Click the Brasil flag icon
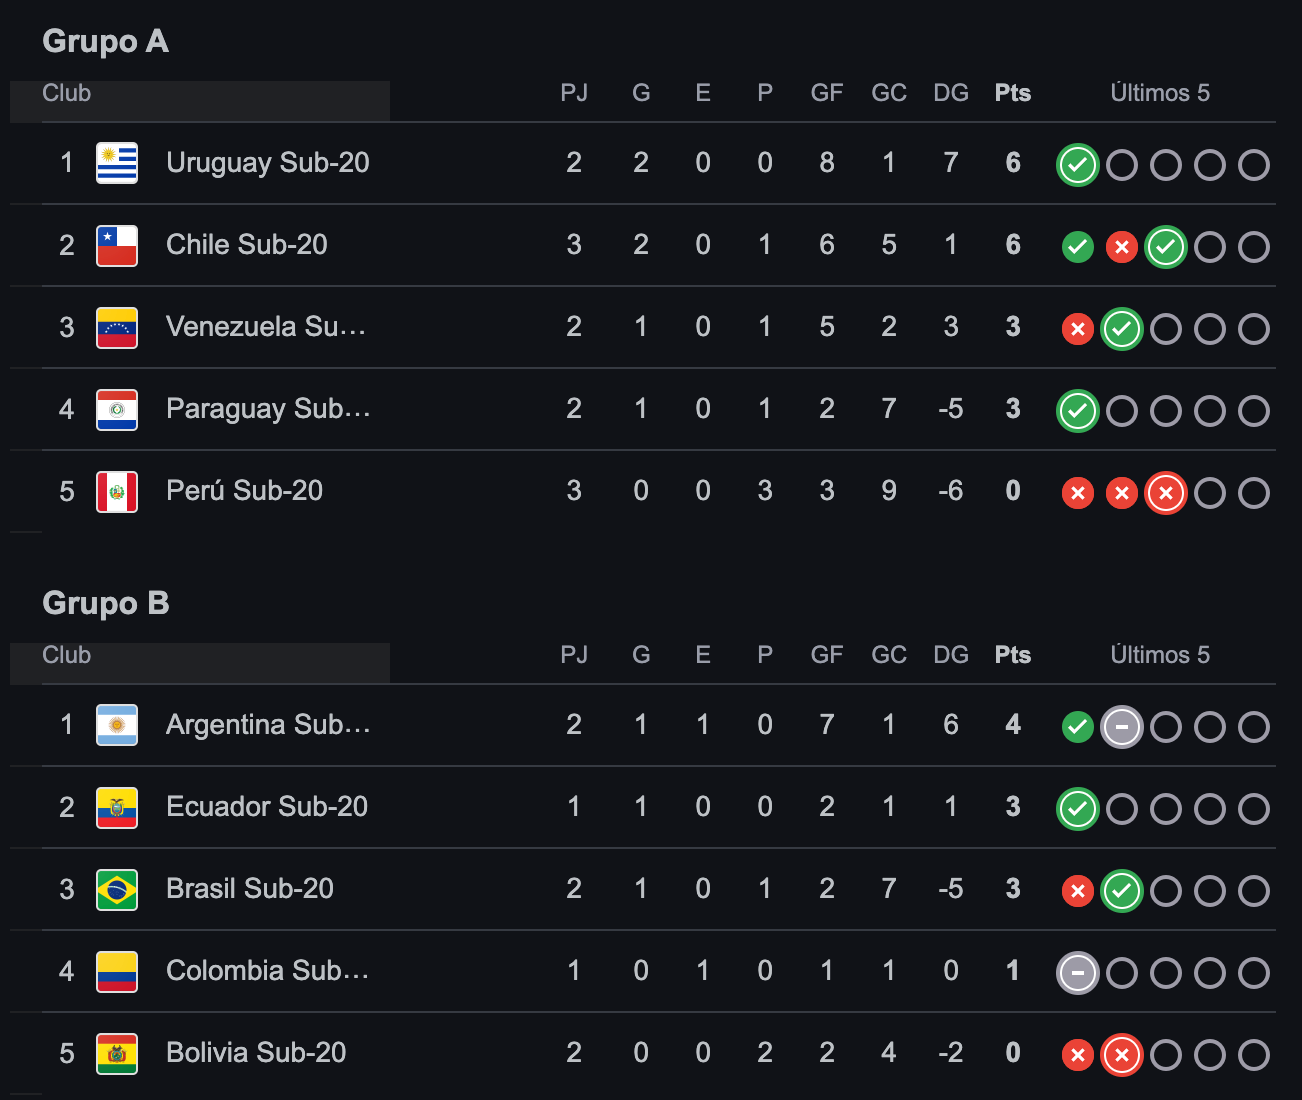1302x1100 pixels. (x=117, y=889)
